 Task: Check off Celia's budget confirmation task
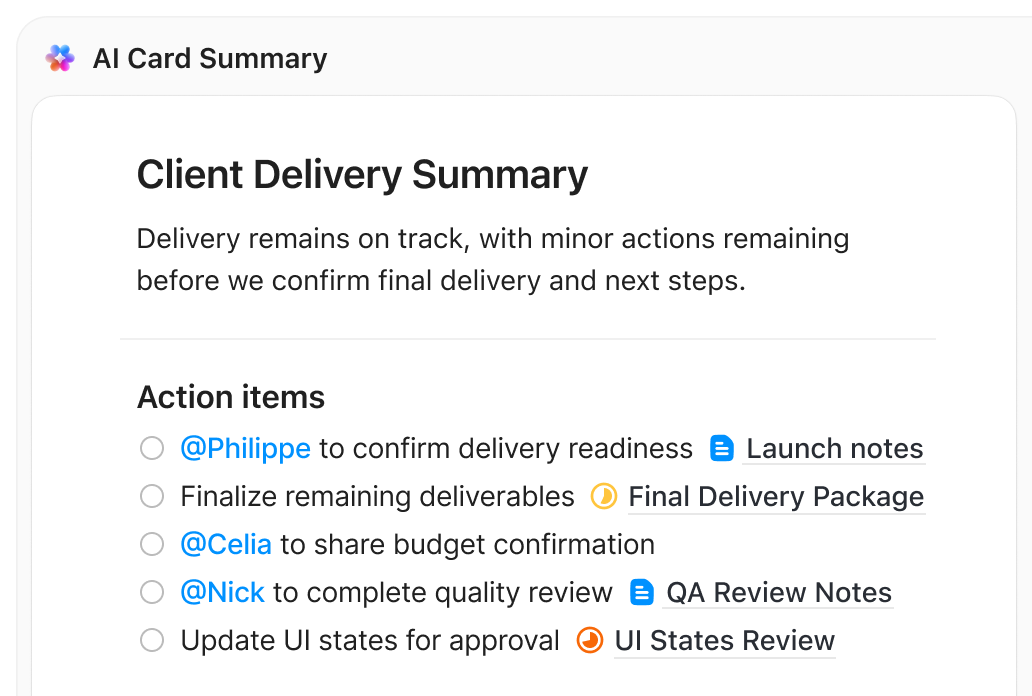(151, 544)
